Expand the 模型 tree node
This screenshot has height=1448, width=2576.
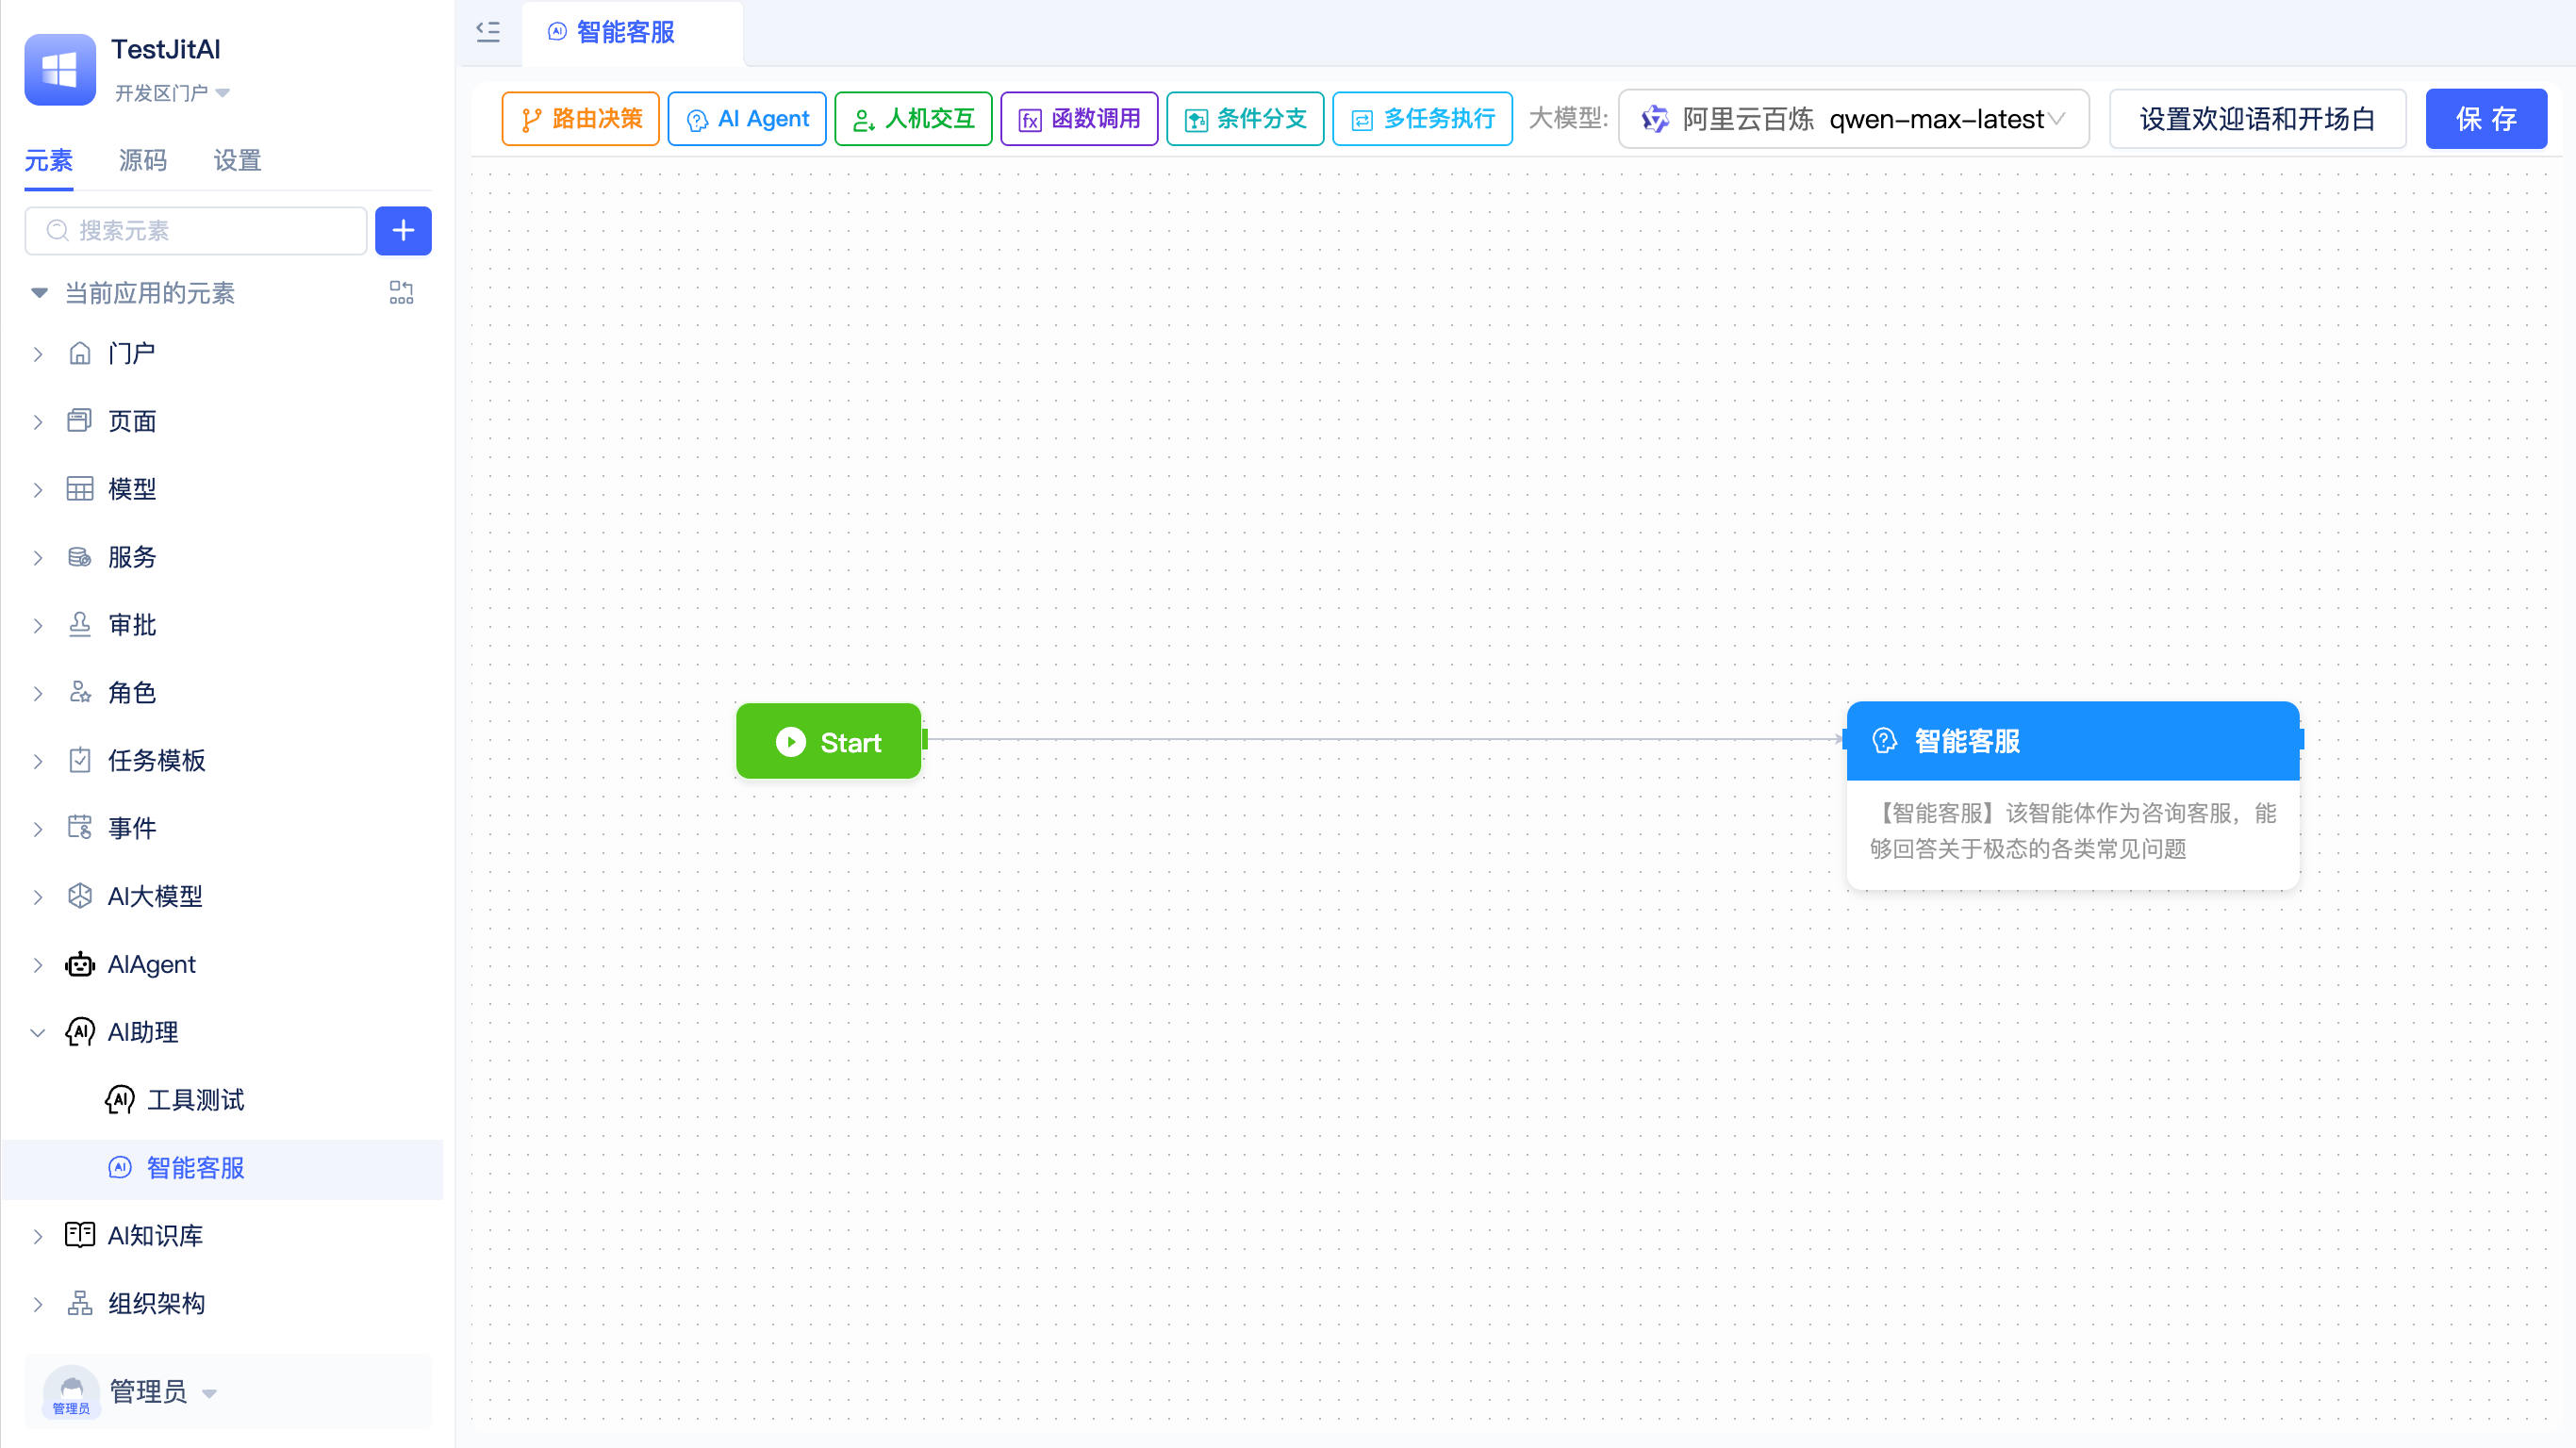pyautogui.click(x=38, y=490)
